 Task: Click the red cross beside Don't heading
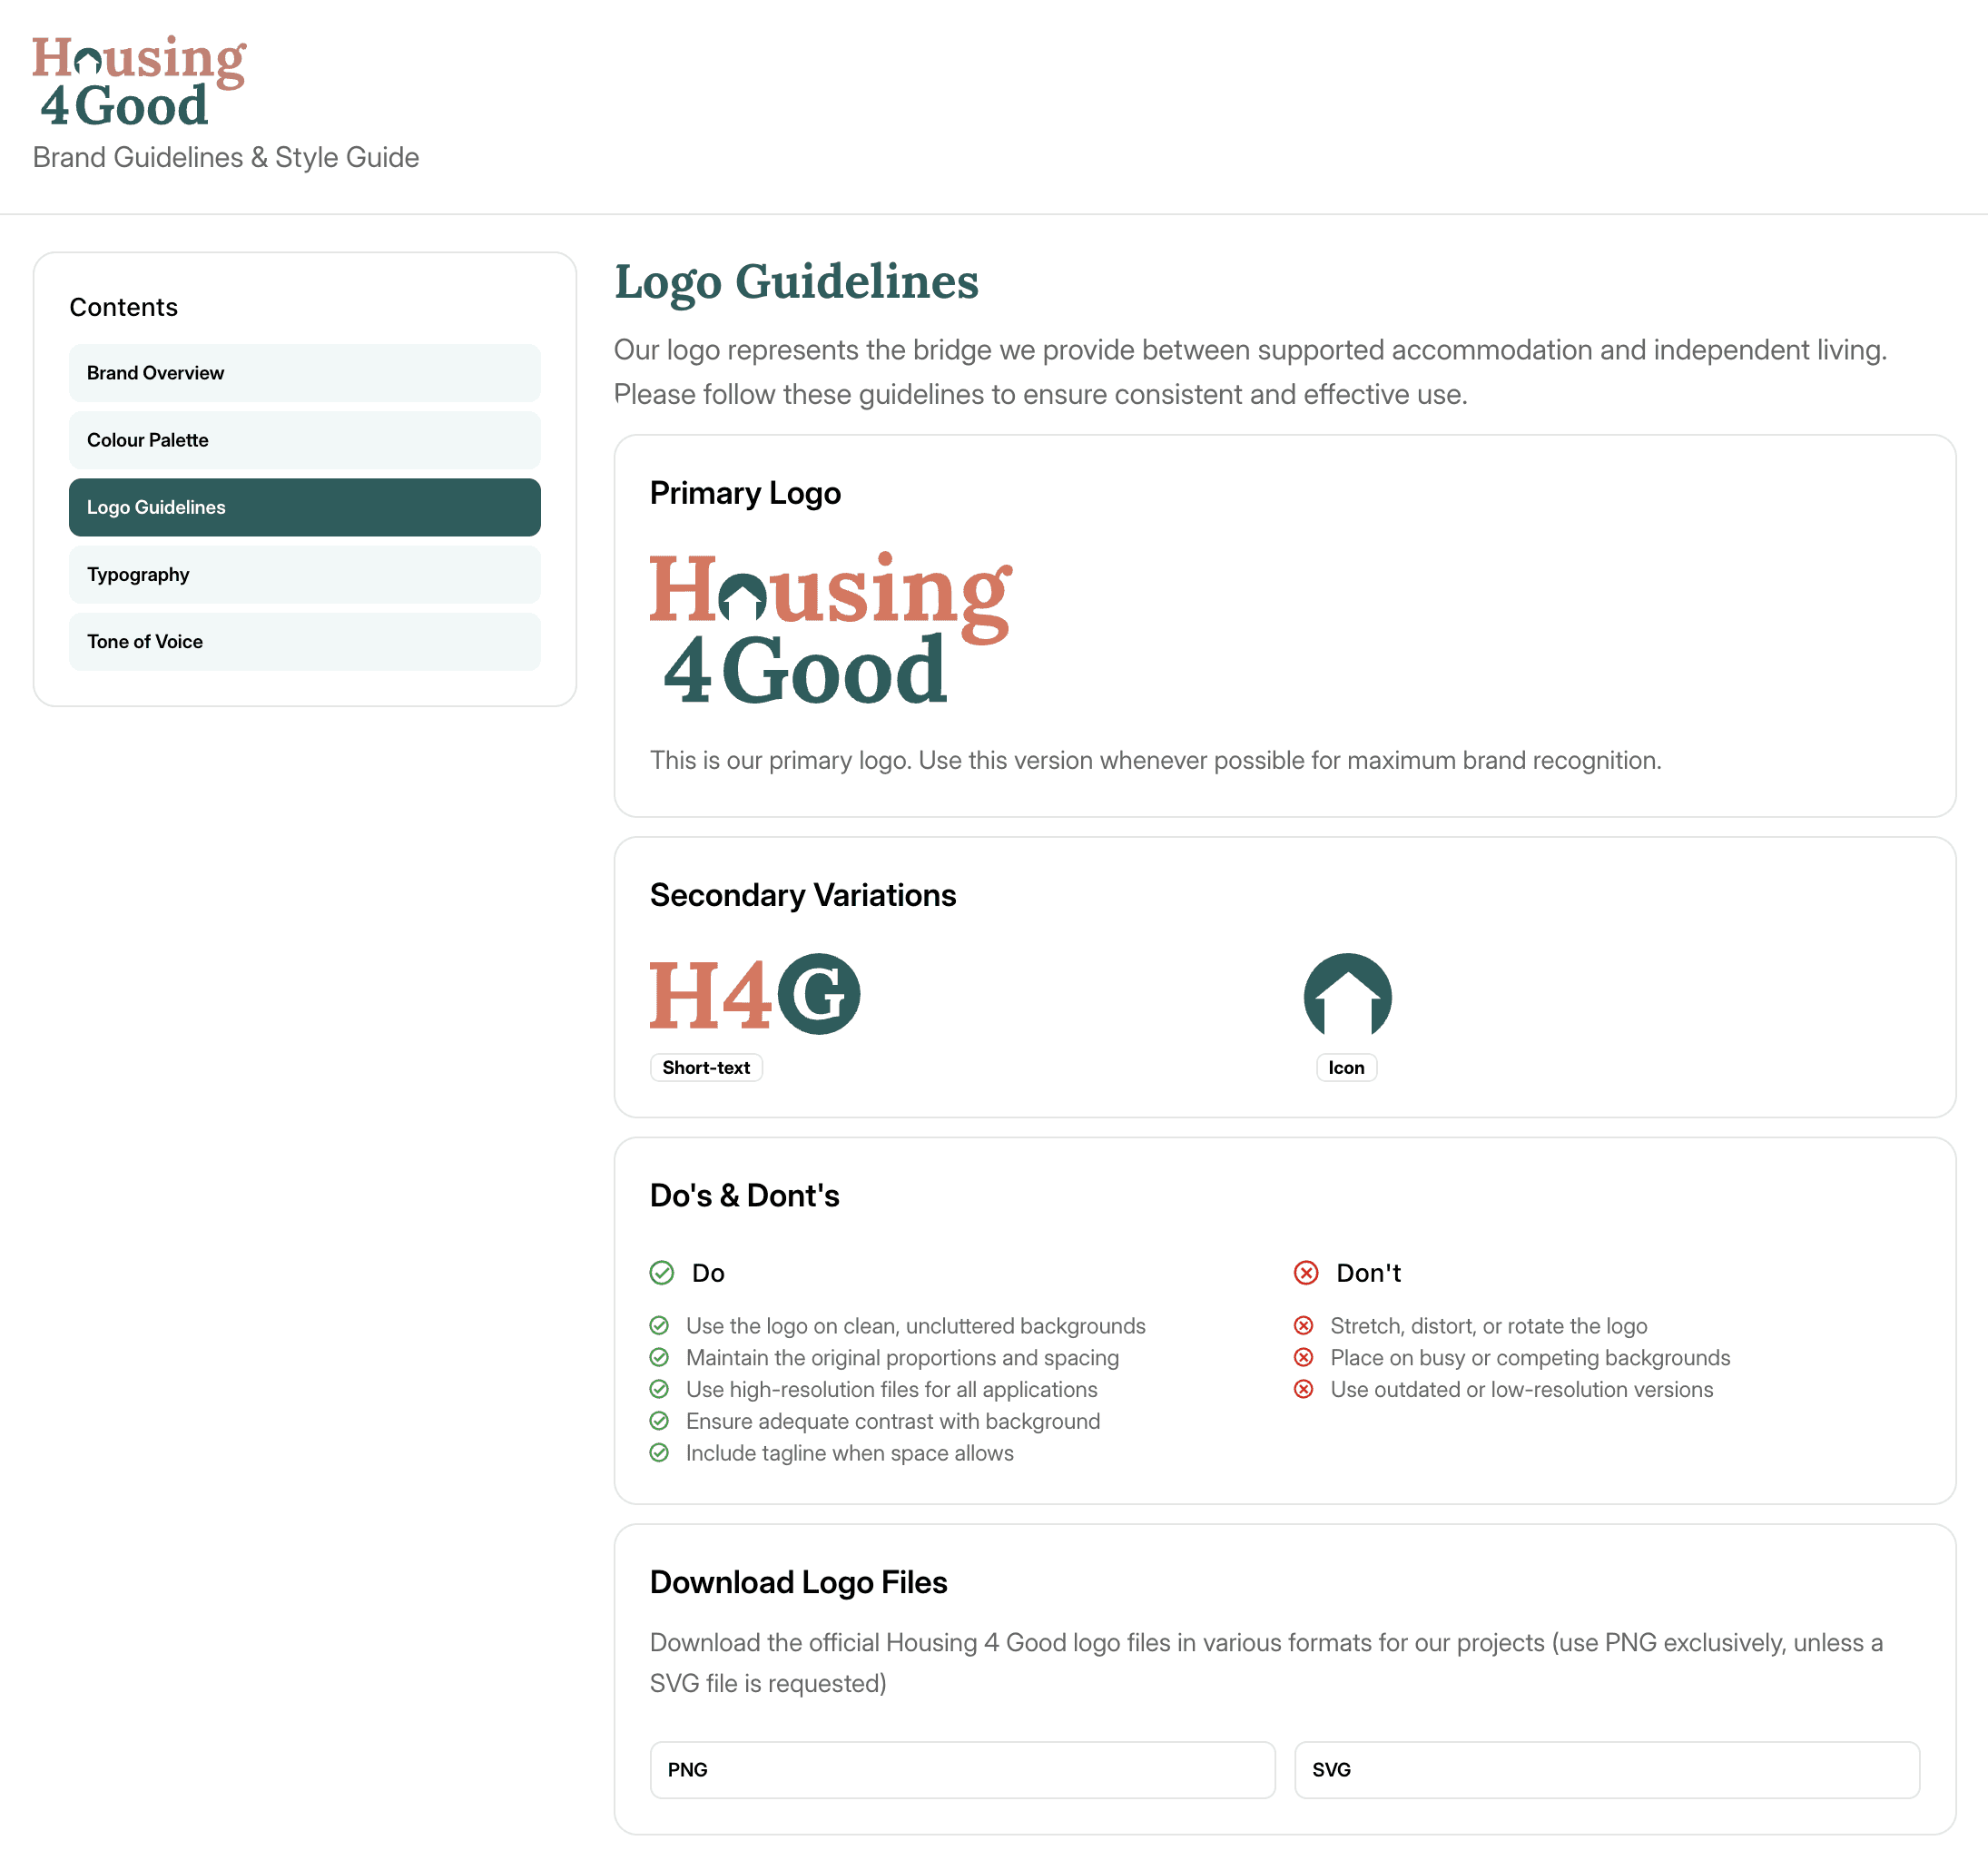pos(1306,1273)
